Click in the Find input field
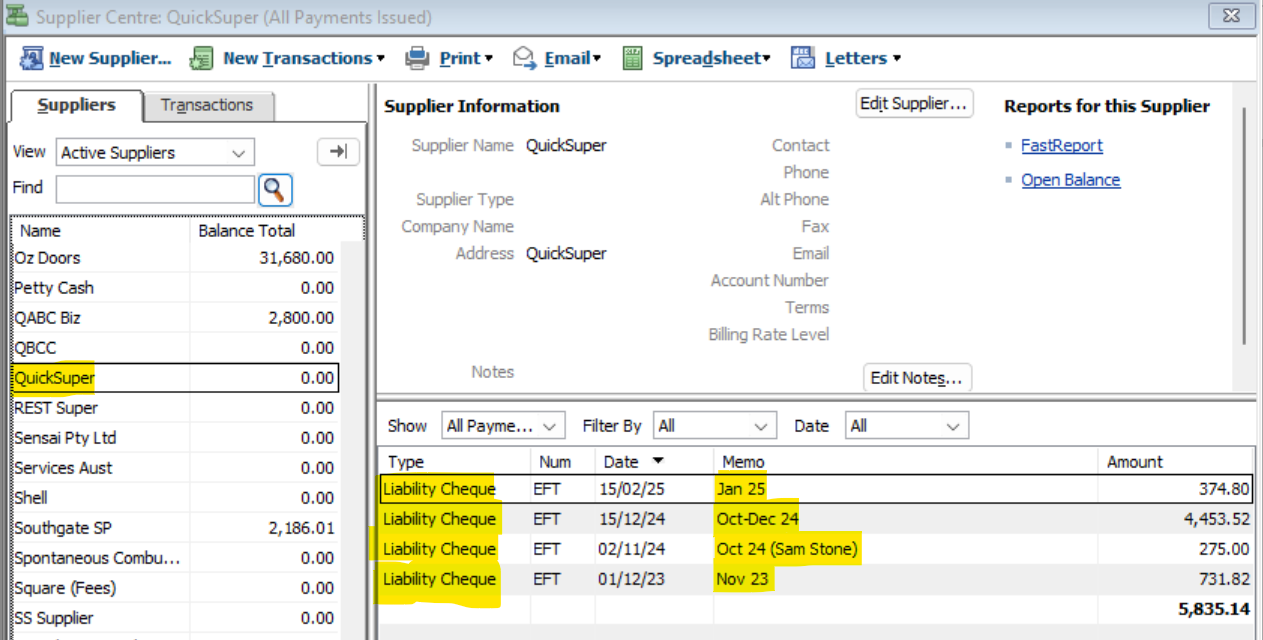Image resolution: width=1263 pixels, height=640 pixels. [x=155, y=188]
